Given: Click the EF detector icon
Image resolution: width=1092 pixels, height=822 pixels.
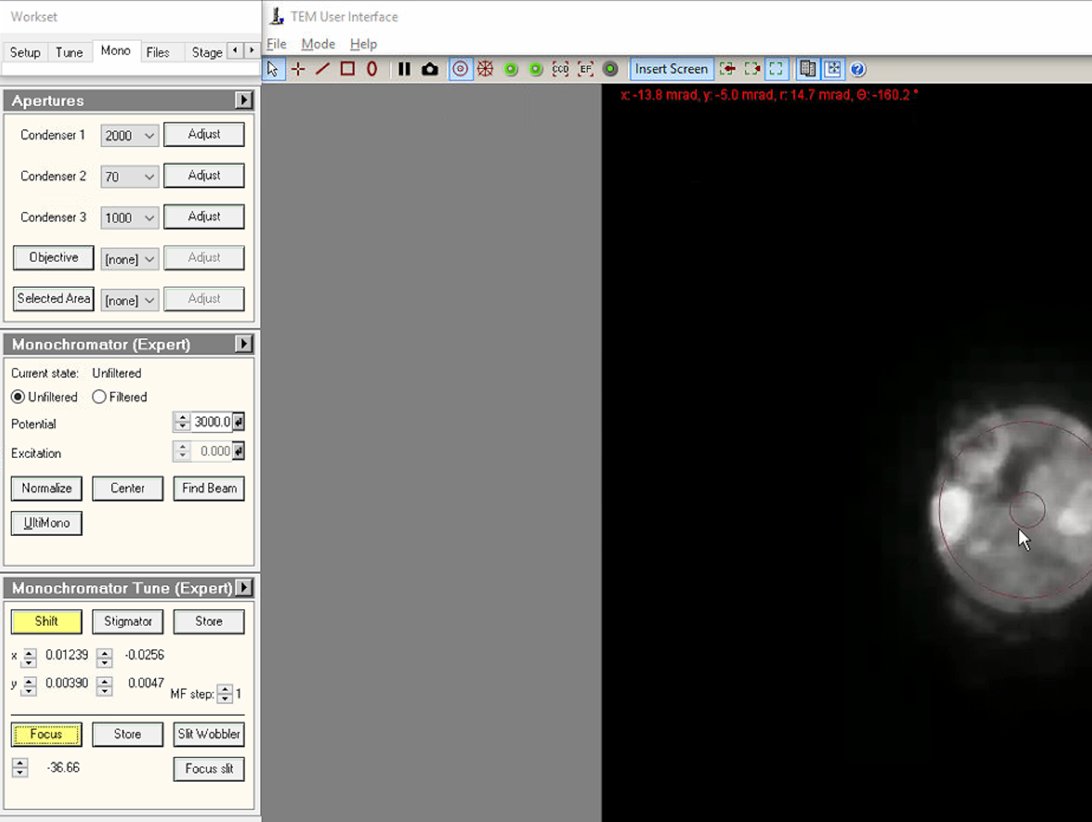Looking at the screenshot, I should point(585,69).
